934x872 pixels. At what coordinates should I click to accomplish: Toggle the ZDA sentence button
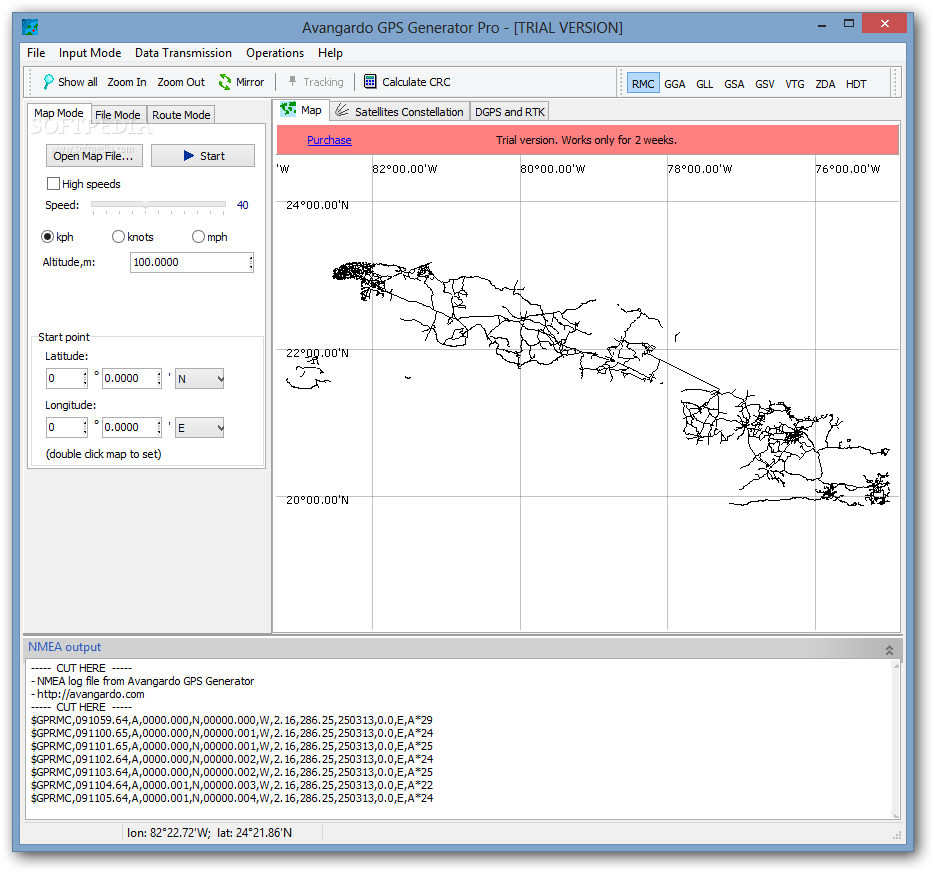pos(825,84)
